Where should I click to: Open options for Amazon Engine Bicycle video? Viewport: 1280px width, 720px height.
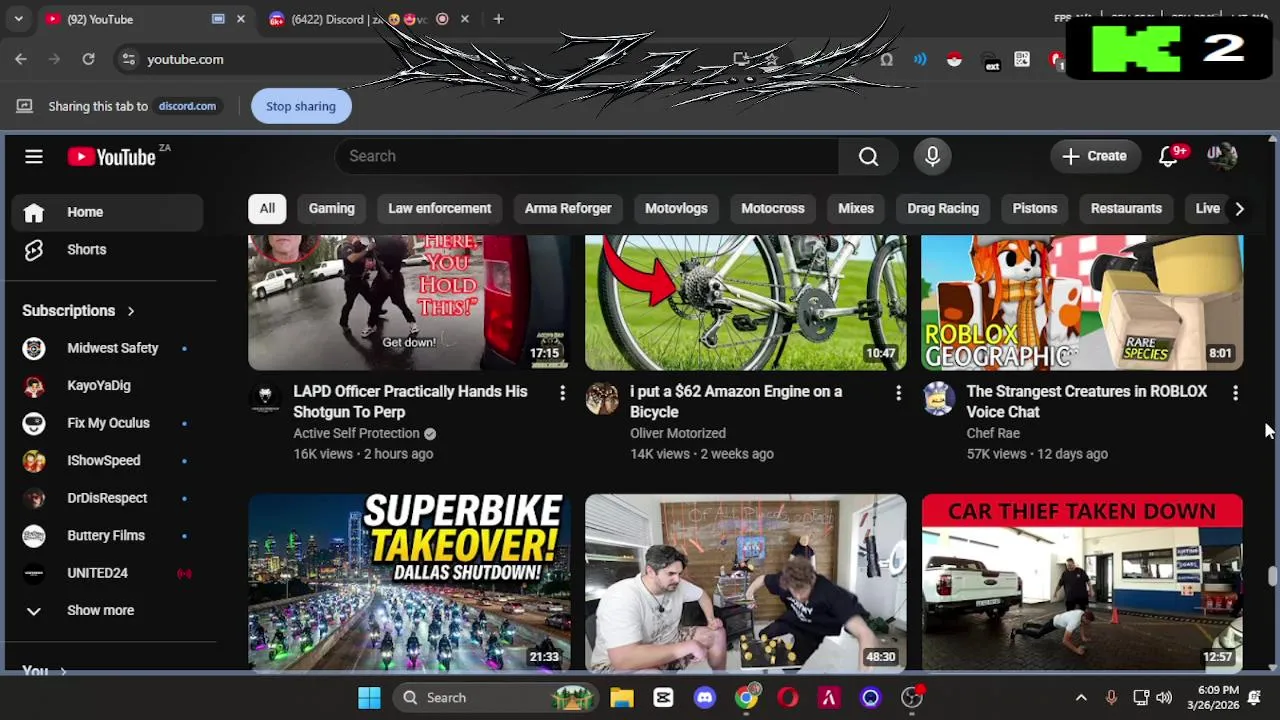pyautogui.click(x=898, y=394)
